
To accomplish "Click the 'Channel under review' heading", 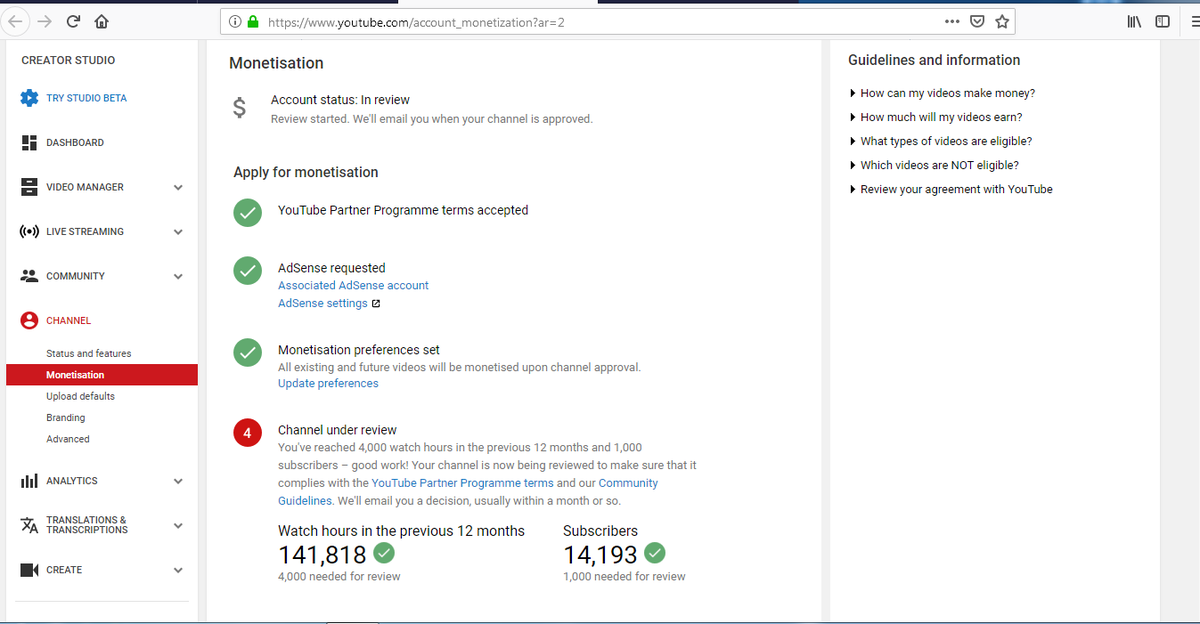I will click(337, 430).
